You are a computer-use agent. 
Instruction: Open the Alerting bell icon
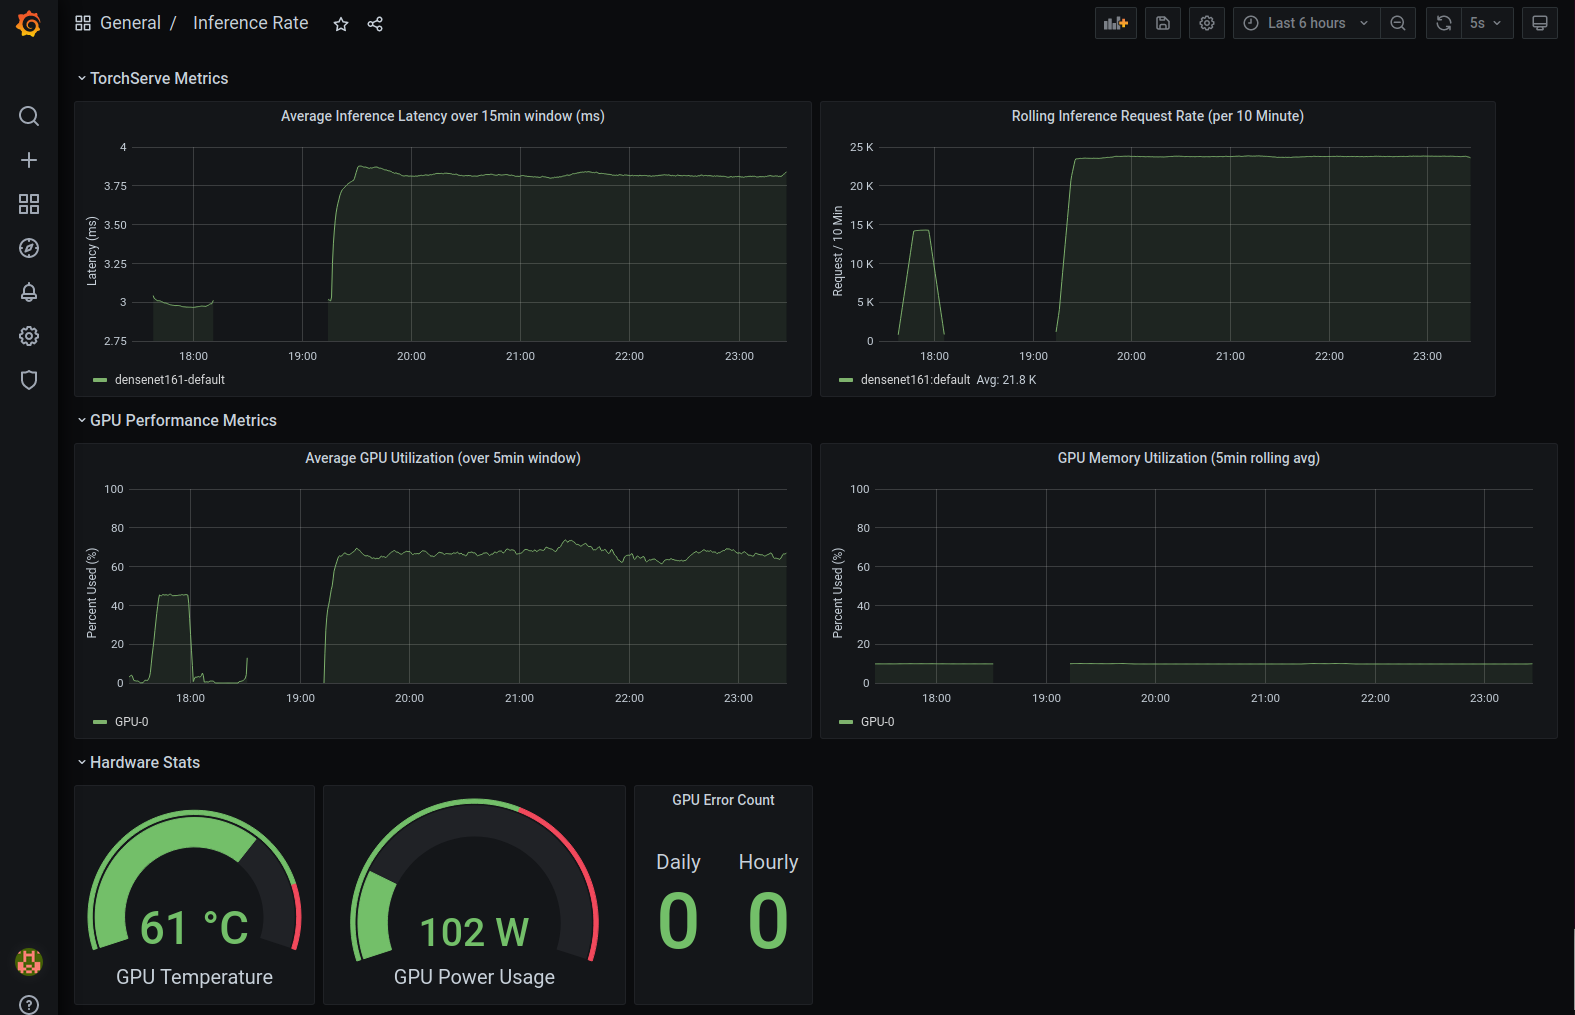(x=29, y=292)
